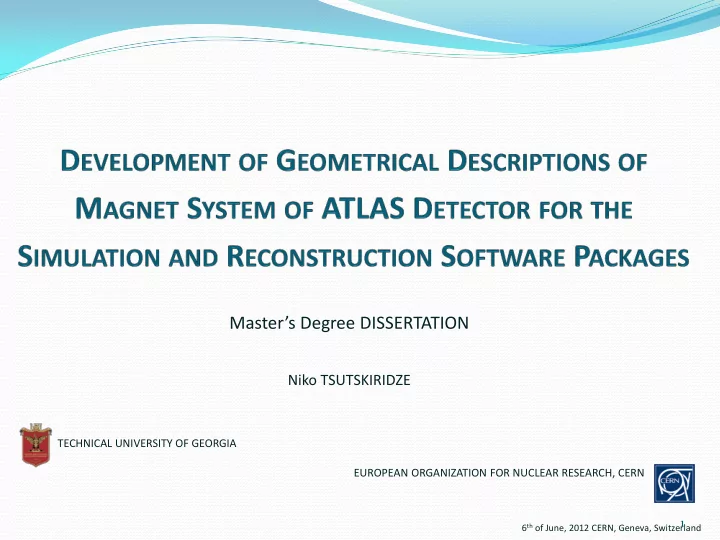Viewport: 720px width, 540px height.
Task: Click the author name 'Niko TSUTSKIRIDZE'
Action: 349,380
